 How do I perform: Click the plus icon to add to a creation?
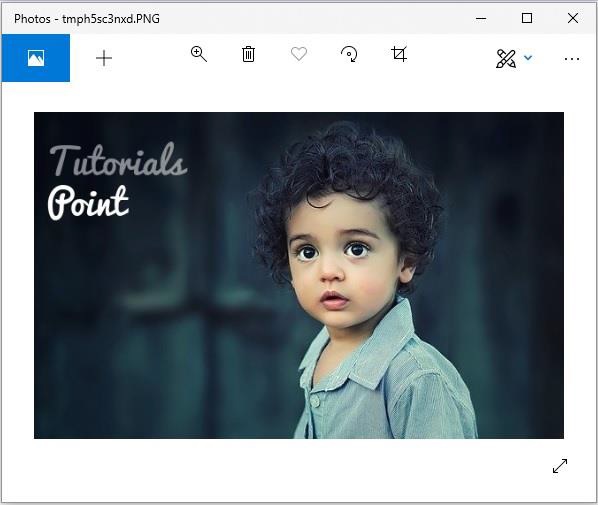click(104, 58)
